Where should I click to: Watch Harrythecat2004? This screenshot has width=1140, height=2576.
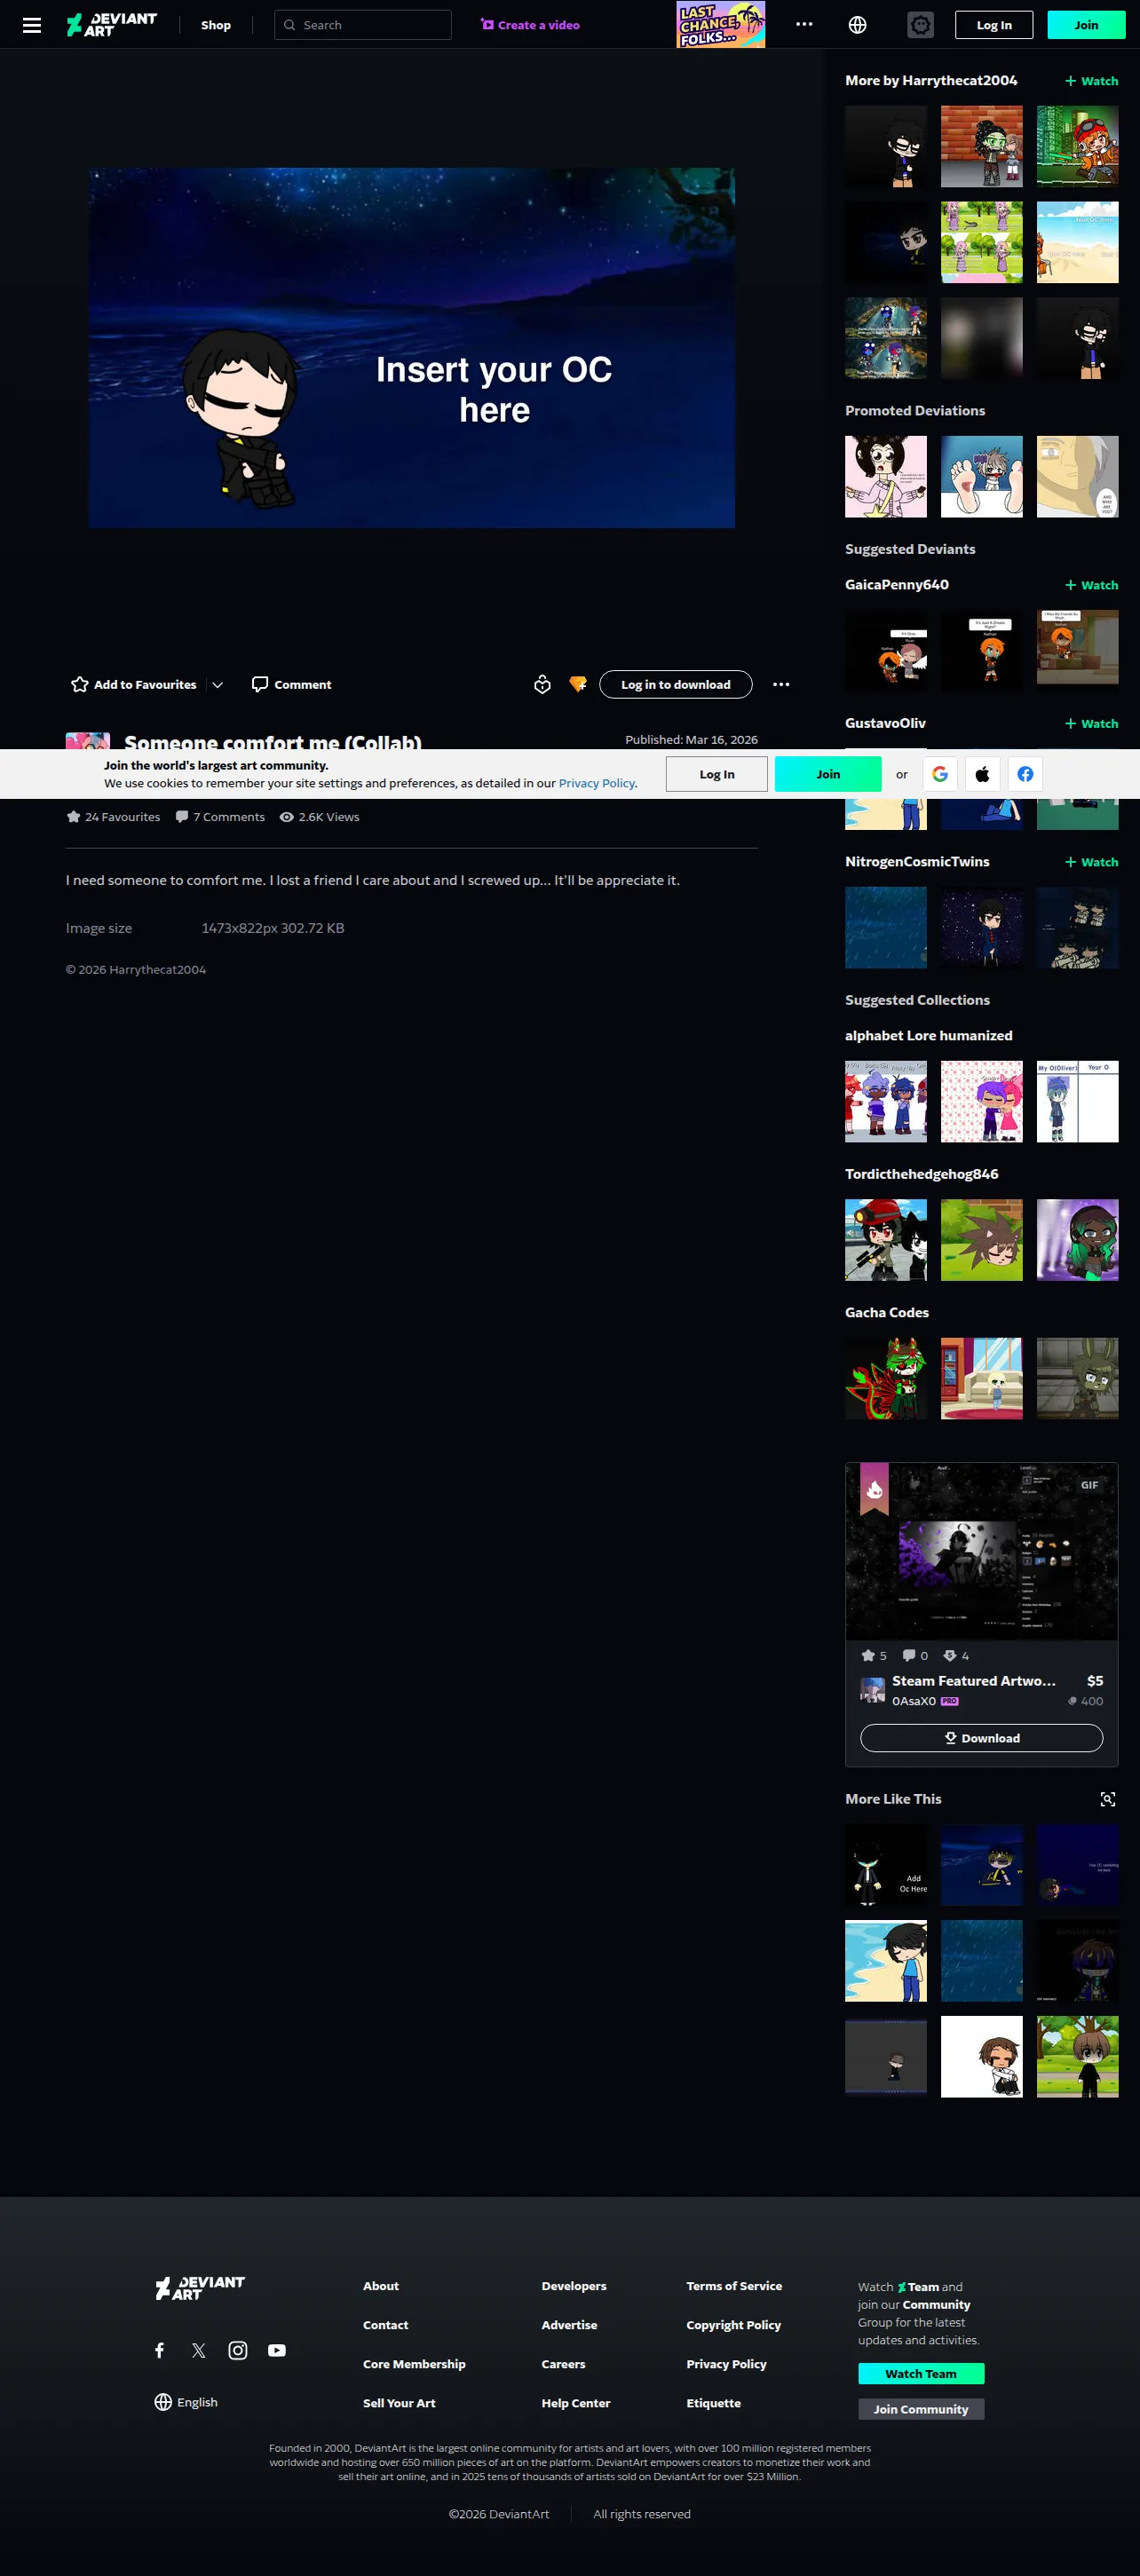click(x=1091, y=81)
